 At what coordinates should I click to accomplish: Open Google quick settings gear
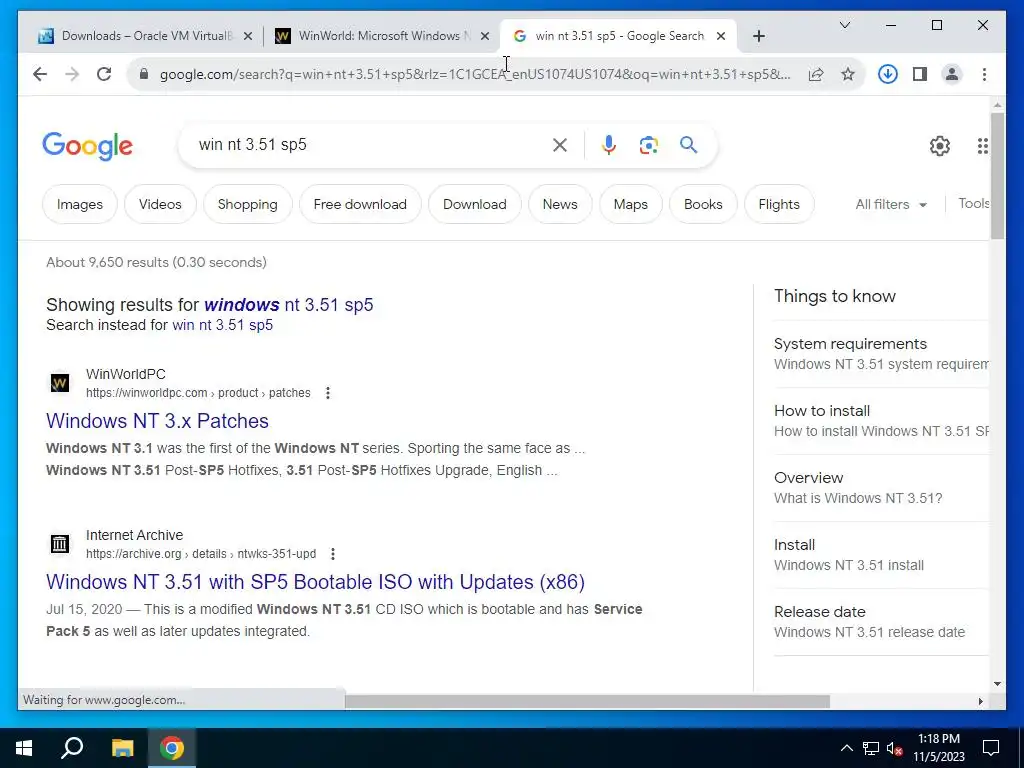click(940, 146)
